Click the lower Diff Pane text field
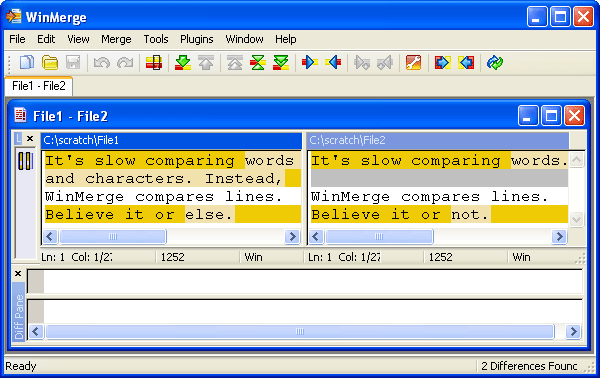Screen dimensions: 600x378 305,311
